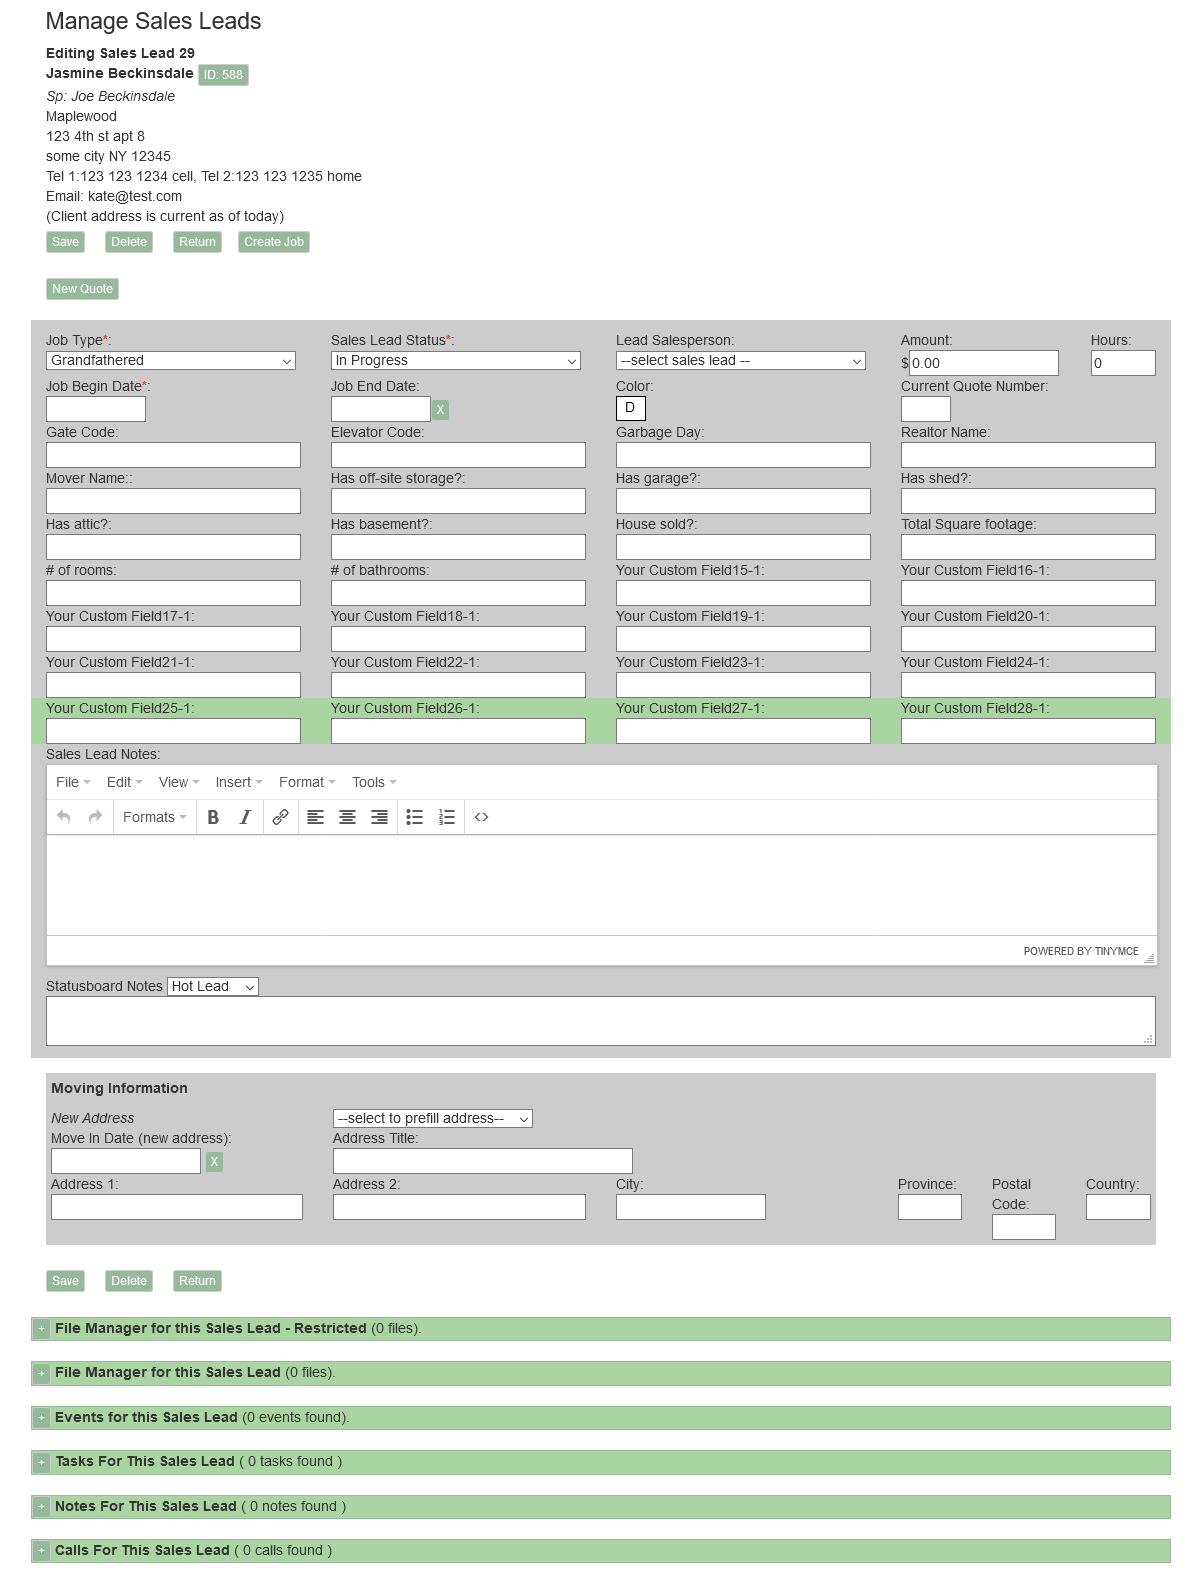Image resolution: width=1198 pixels, height=1581 pixels.
Task: Expand Tasks For This Sales Lead
Action: 42,1462
